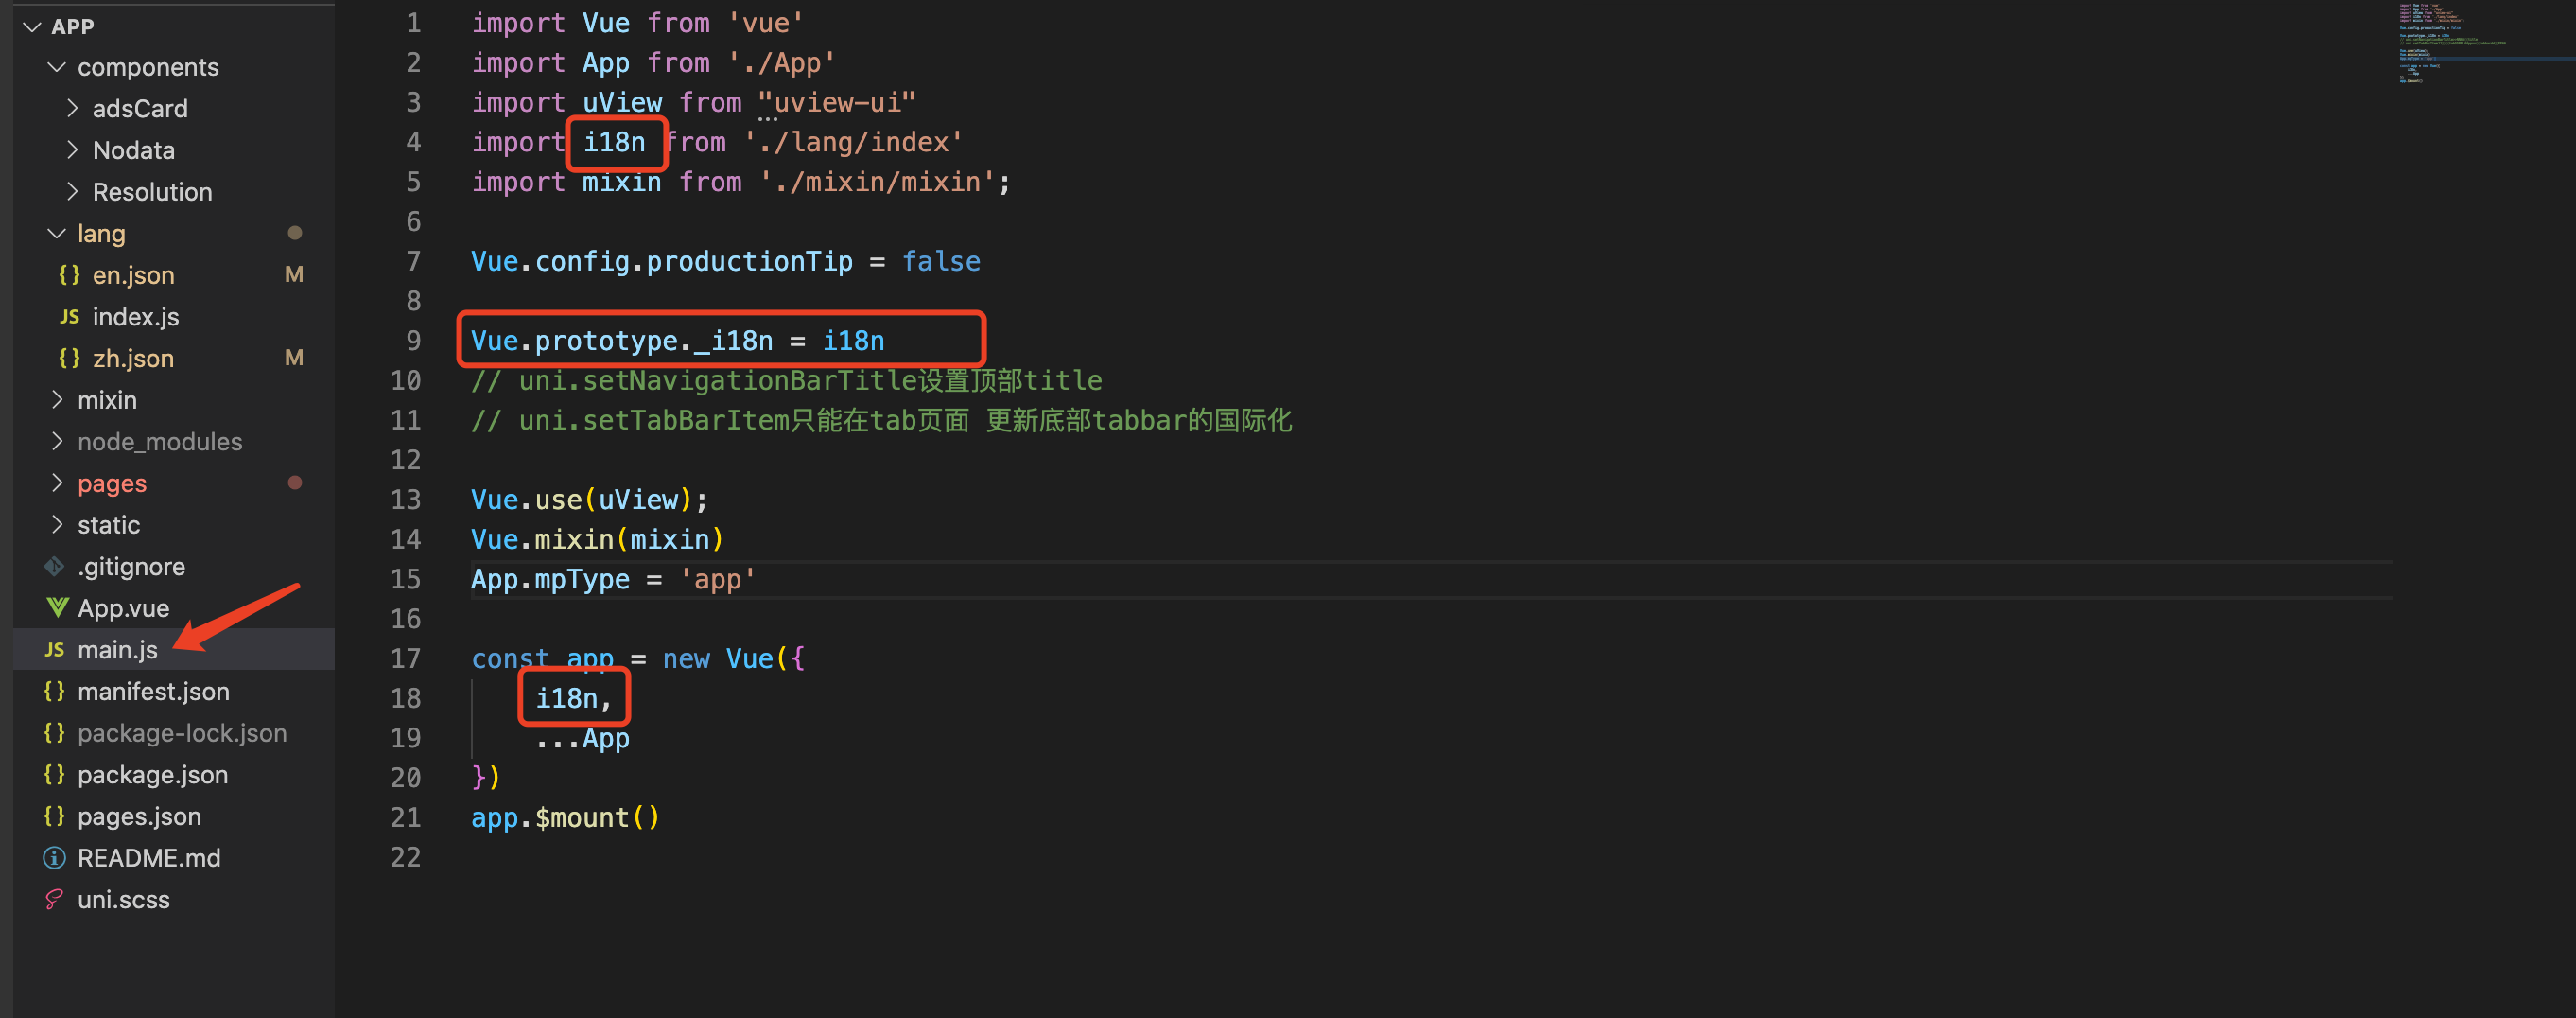Click Vue.config.productionTip on line 7
The height and width of the screenshot is (1018, 2576).
[662, 262]
